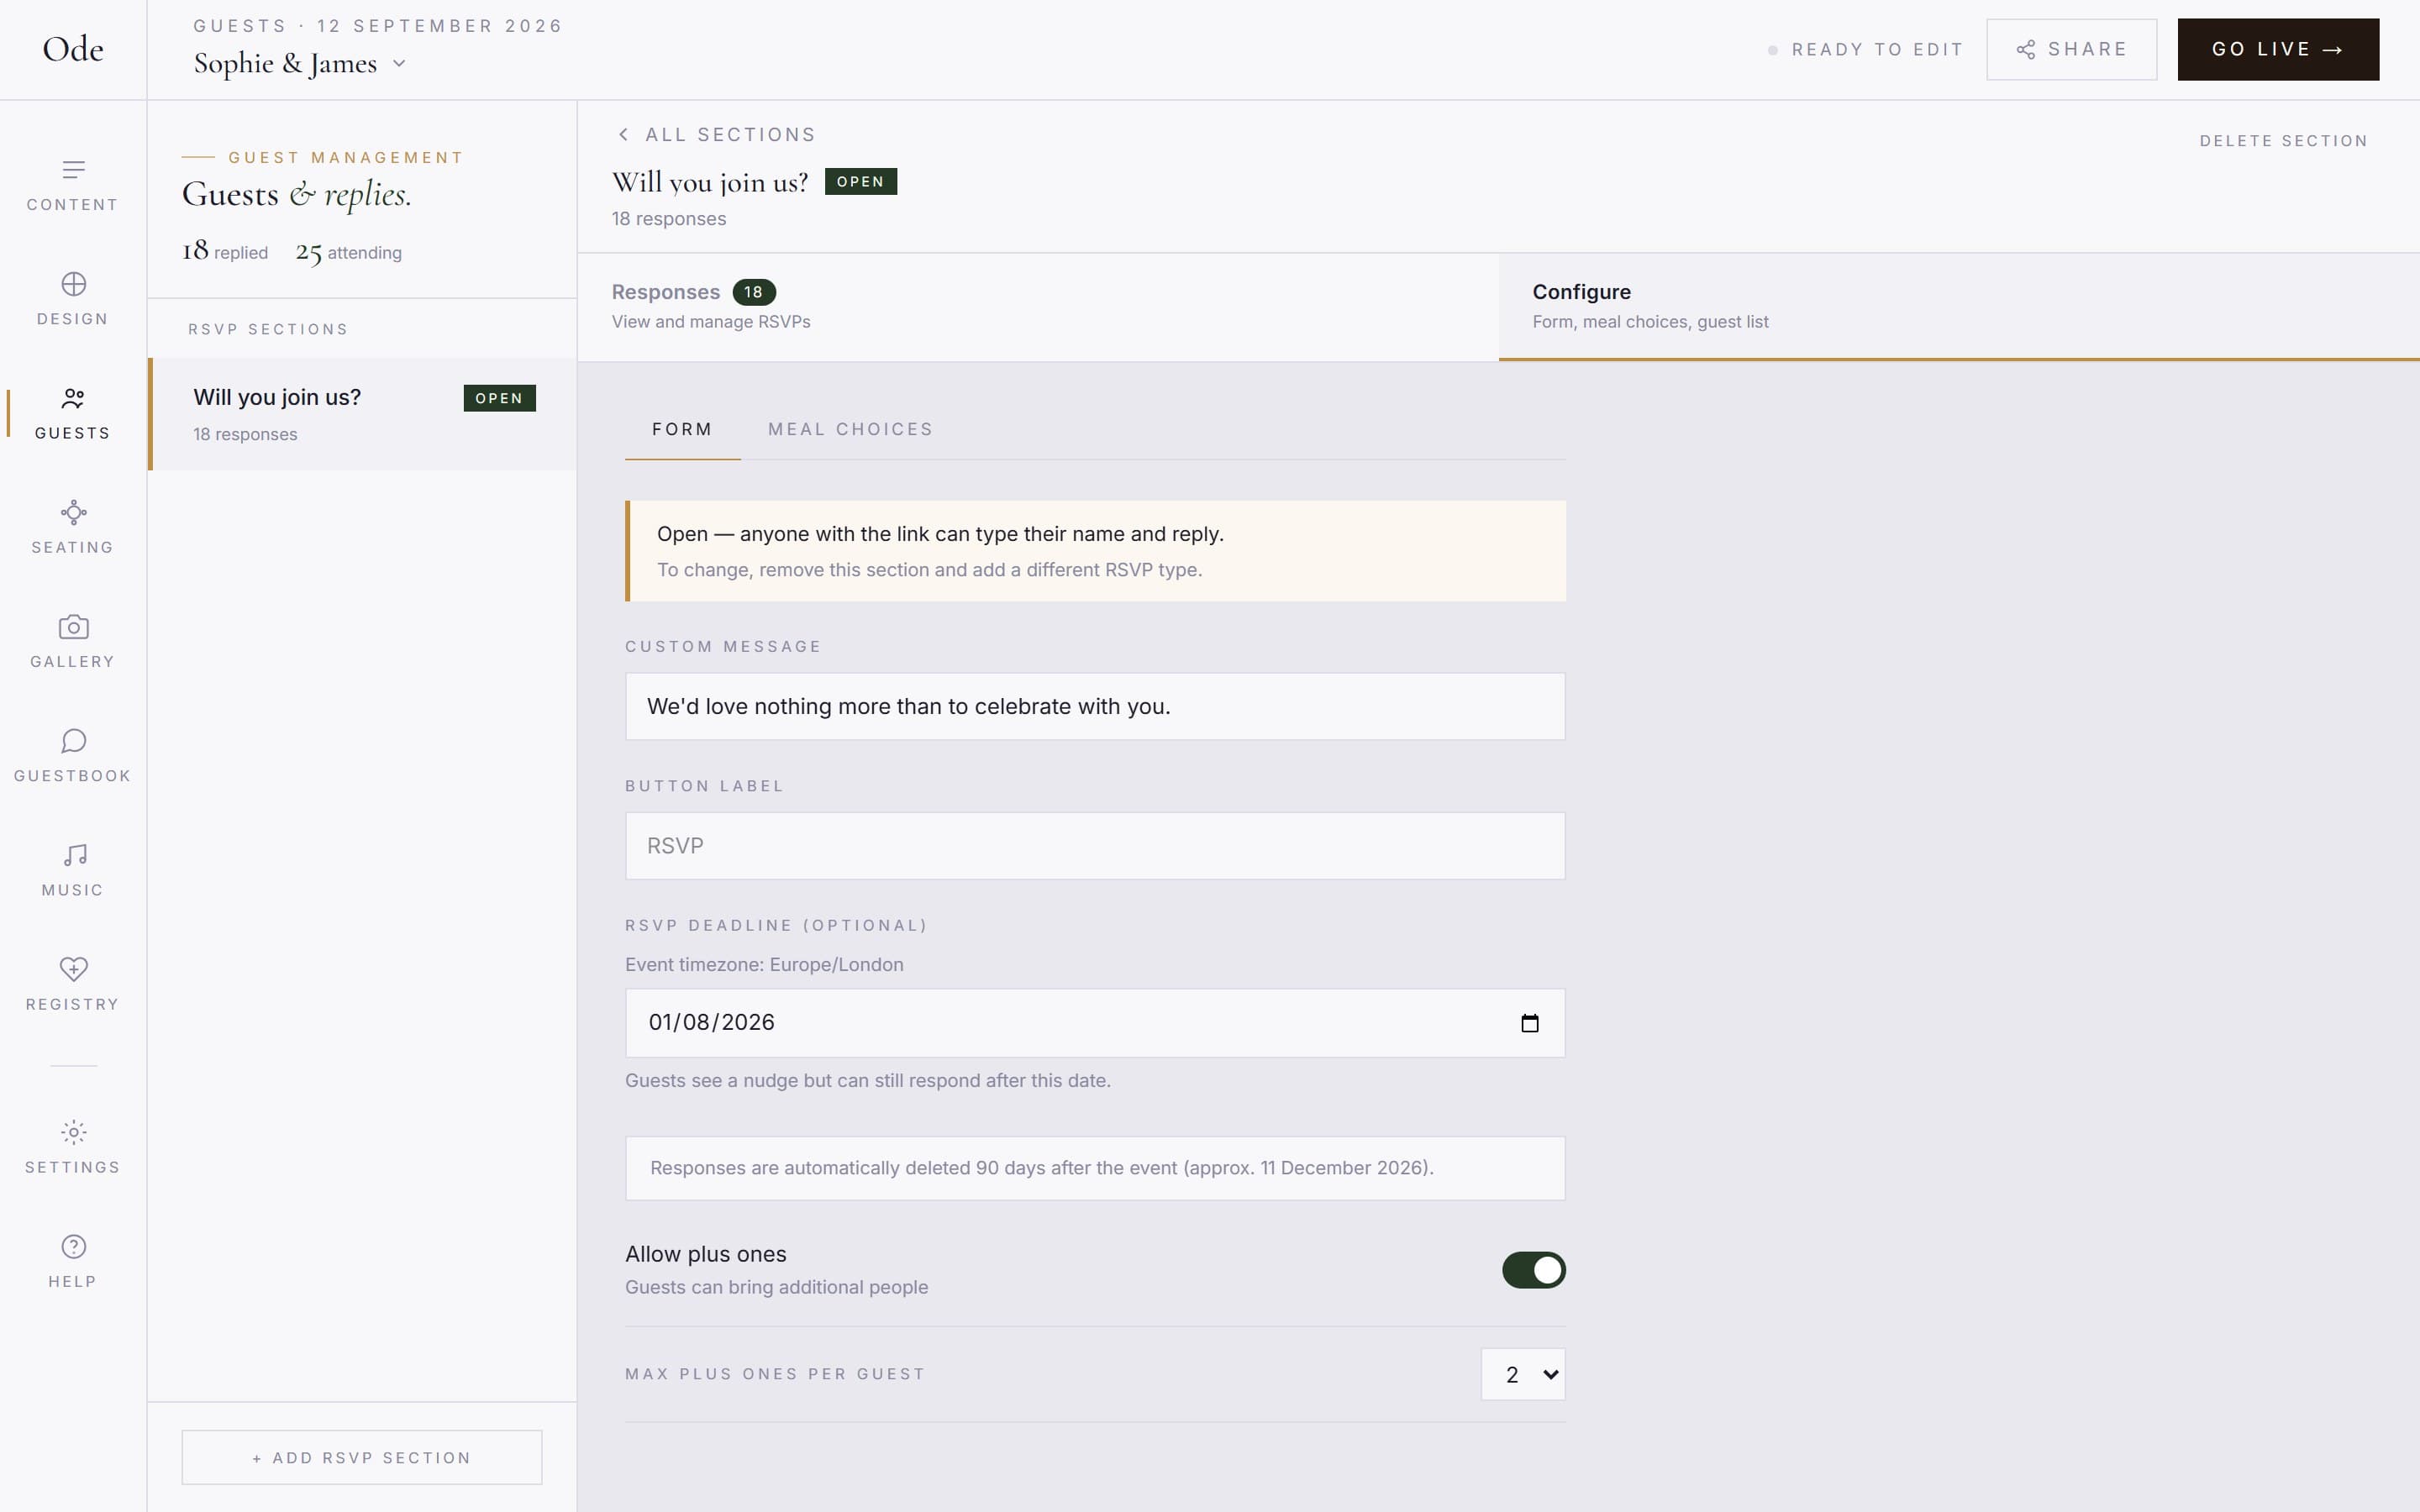
Task: Select the Form sub-tab
Action: coord(682,429)
